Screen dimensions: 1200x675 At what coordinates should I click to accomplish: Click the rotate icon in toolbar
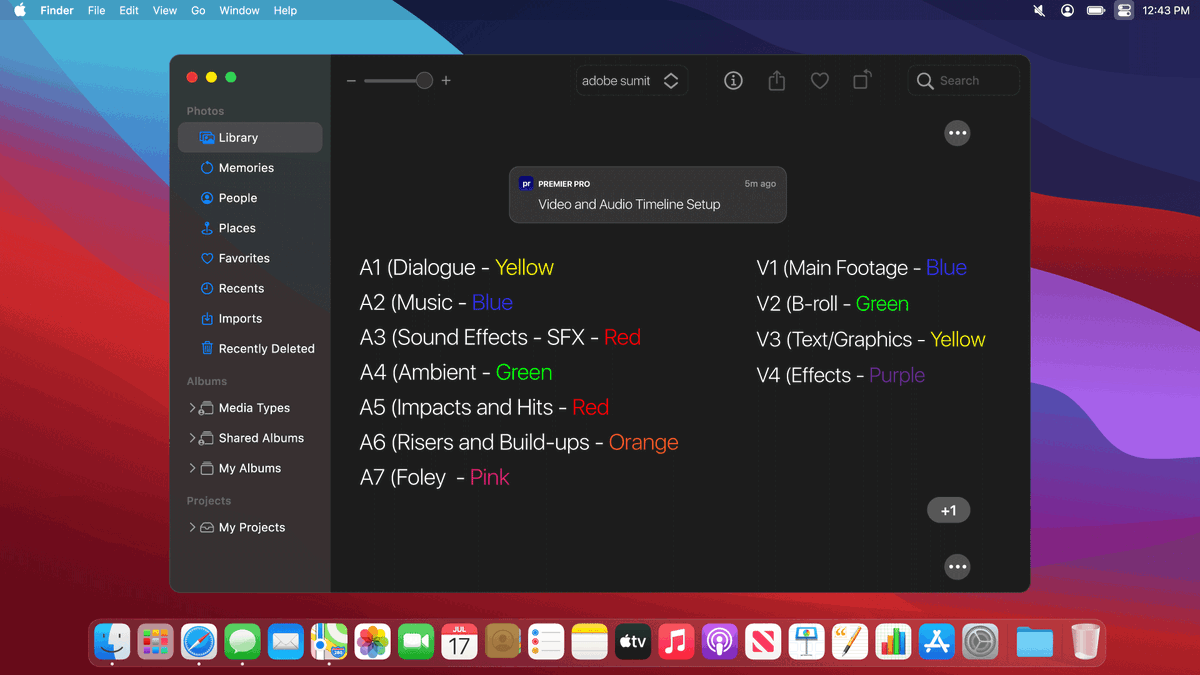pyautogui.click(x=862, y=80)
